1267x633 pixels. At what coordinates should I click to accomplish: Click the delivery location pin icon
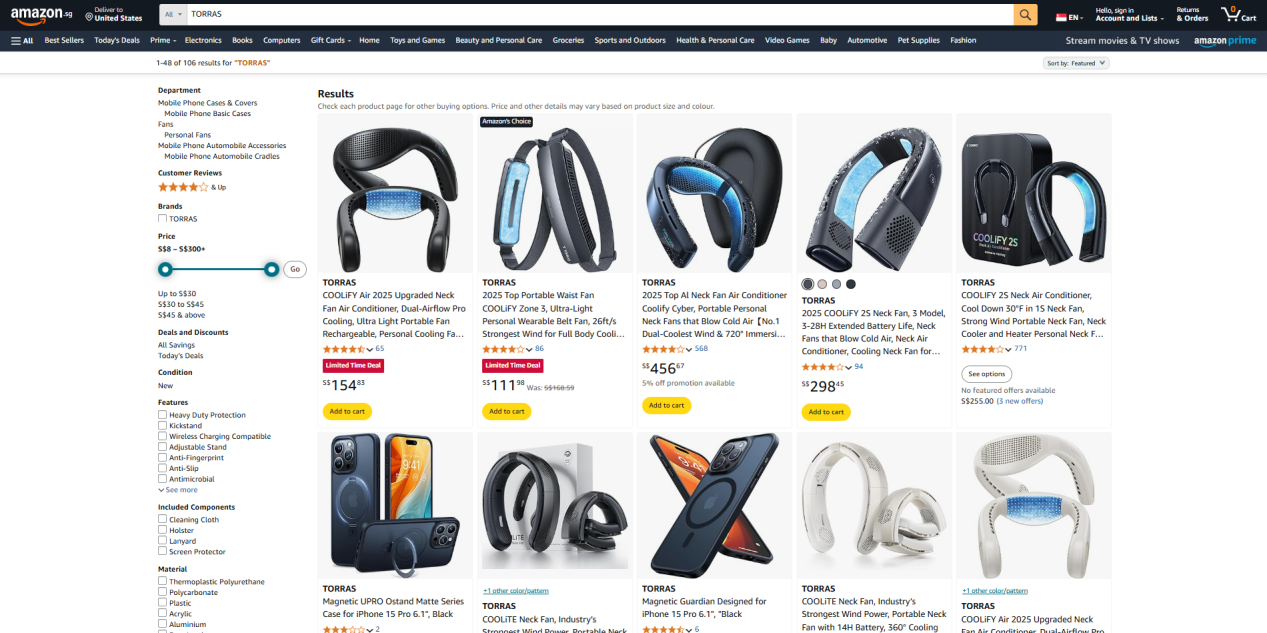click(89, 15)
